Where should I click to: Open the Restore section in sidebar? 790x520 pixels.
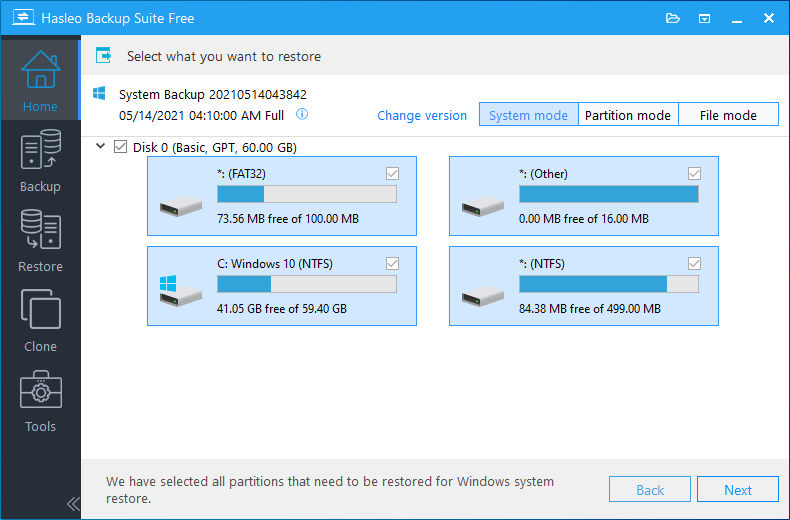(40, 240)
